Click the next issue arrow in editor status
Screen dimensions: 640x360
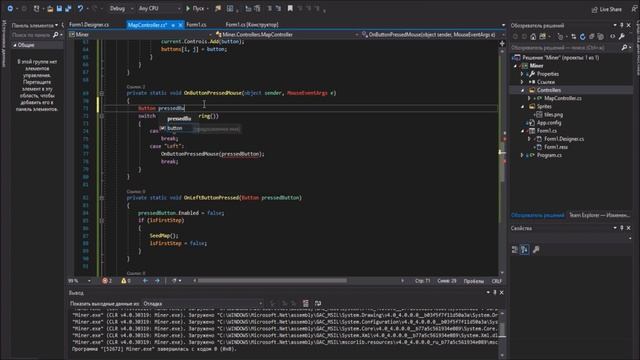click(157, 281)
